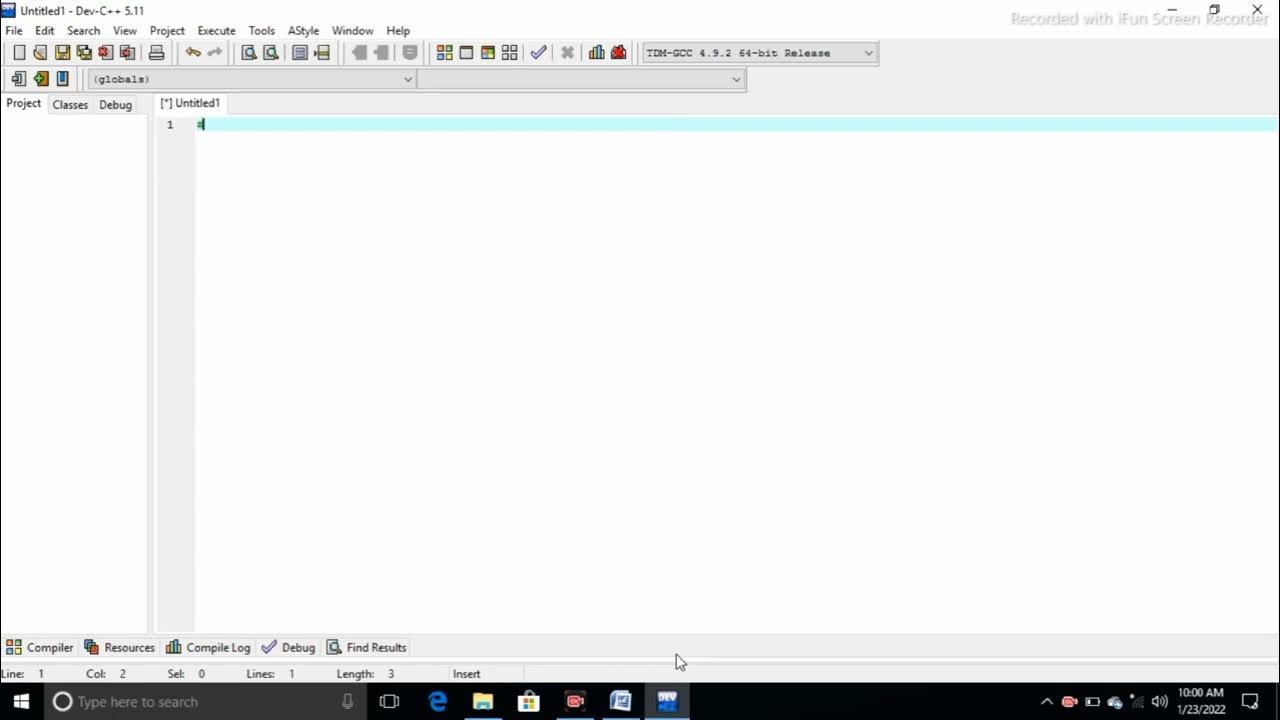This screenshot has width=1280, height=720.
Task: Click the Insert mode status text
Action: pyautogui.click(x=466, y=674)
